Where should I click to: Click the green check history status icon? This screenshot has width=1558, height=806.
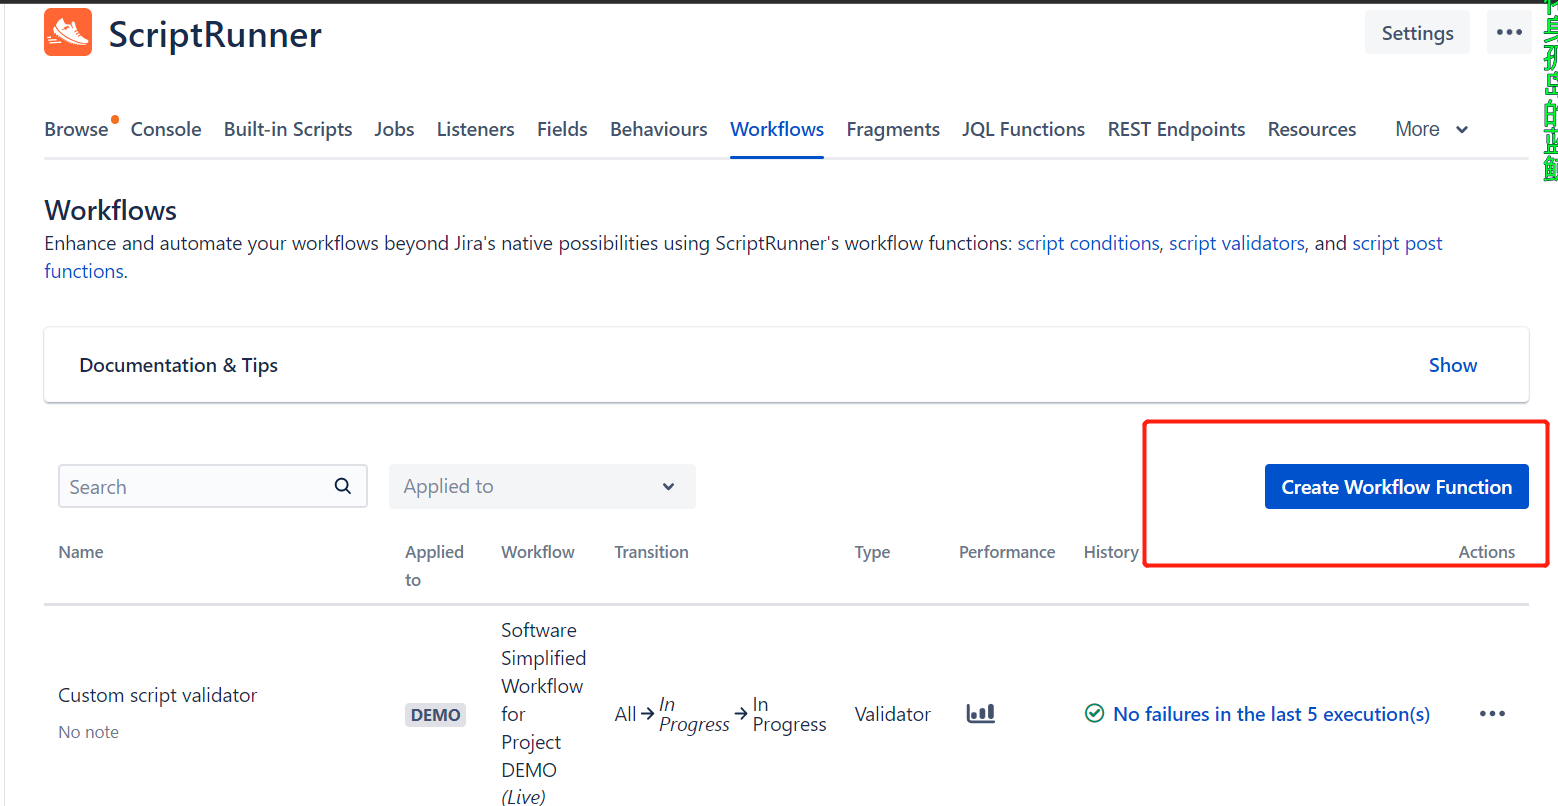pos(1094,714)
